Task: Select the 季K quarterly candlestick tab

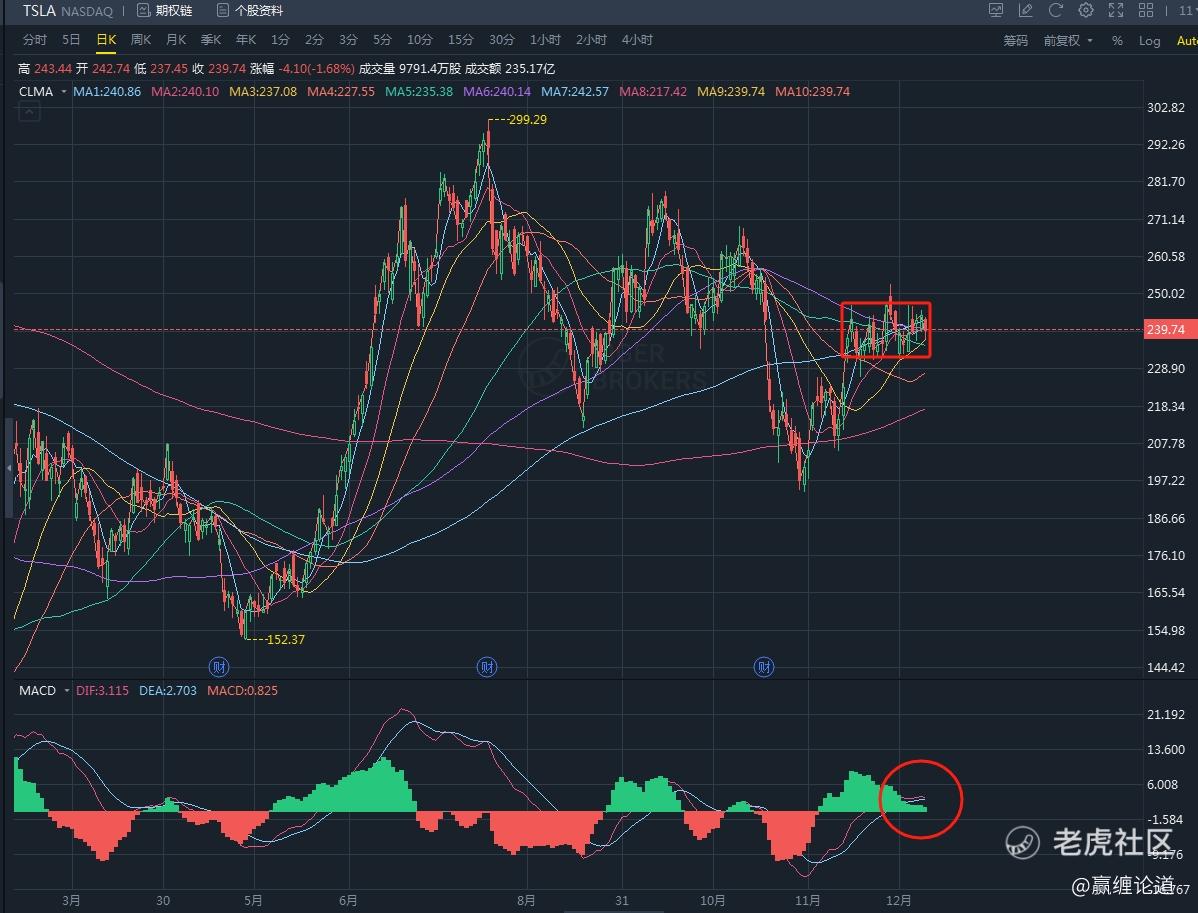Action: 211,40
